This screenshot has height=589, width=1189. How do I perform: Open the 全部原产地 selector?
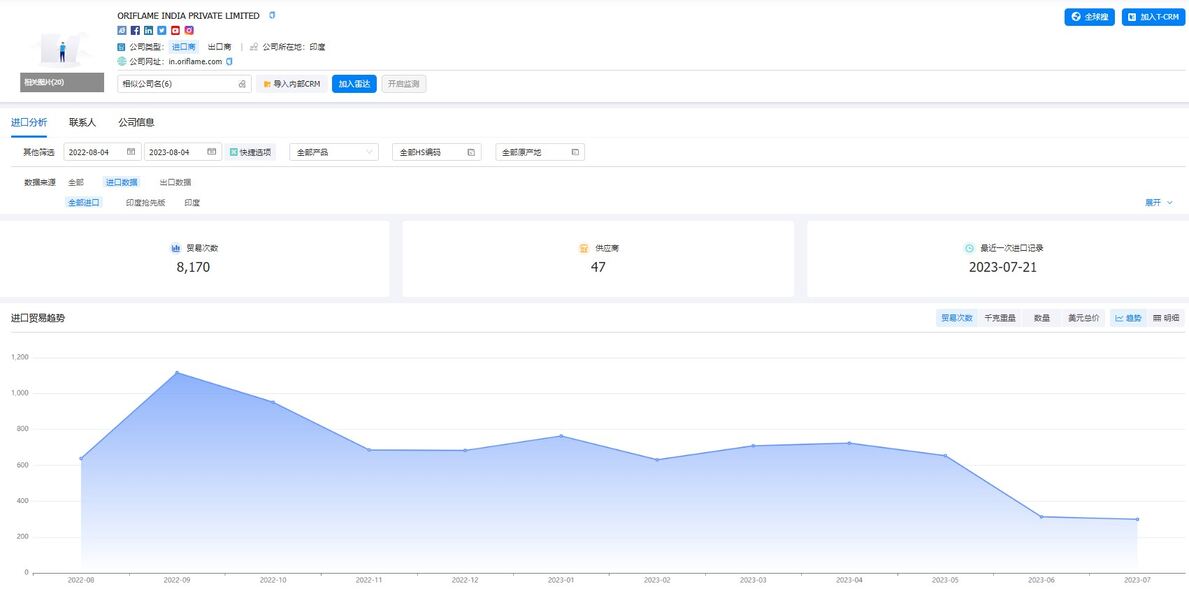[540, 152]
